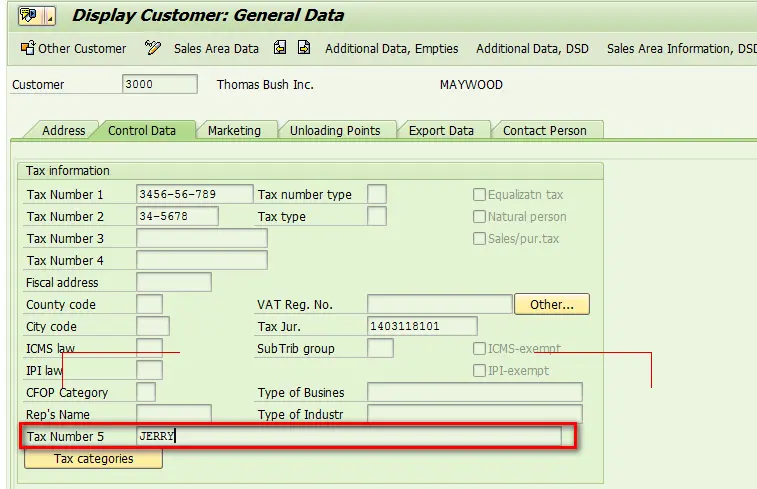This screenshot has width=757, height=489.
Task: Click the Other... button
Action: (552, 304)
